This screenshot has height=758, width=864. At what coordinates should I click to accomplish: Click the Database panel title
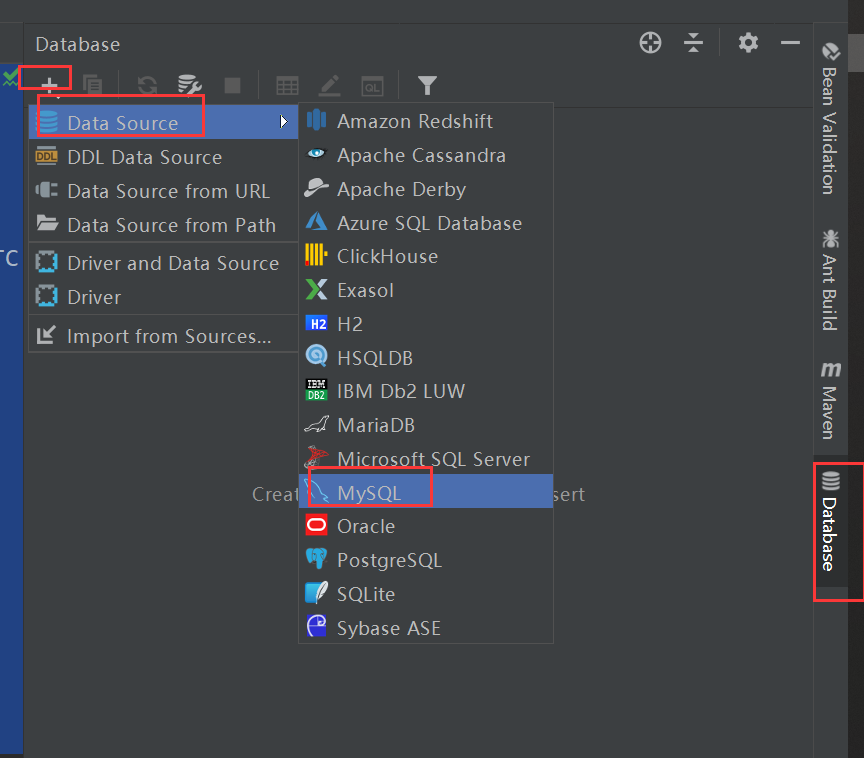[x=78, y=44]
